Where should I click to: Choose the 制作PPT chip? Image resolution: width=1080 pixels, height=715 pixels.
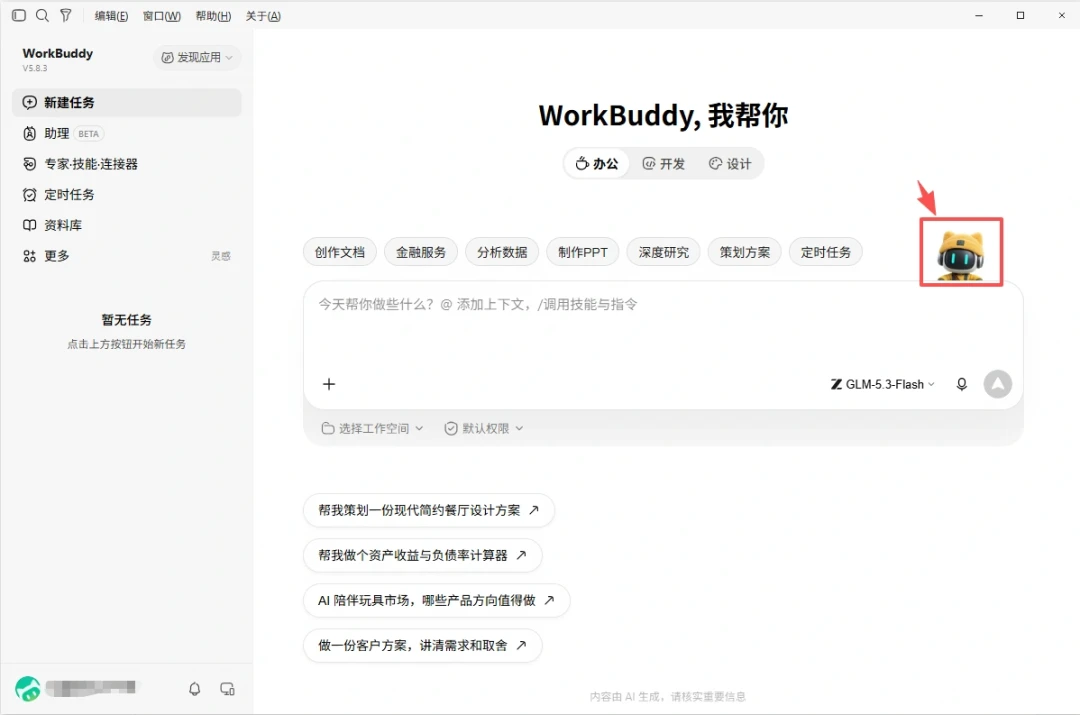click(583, 253)
